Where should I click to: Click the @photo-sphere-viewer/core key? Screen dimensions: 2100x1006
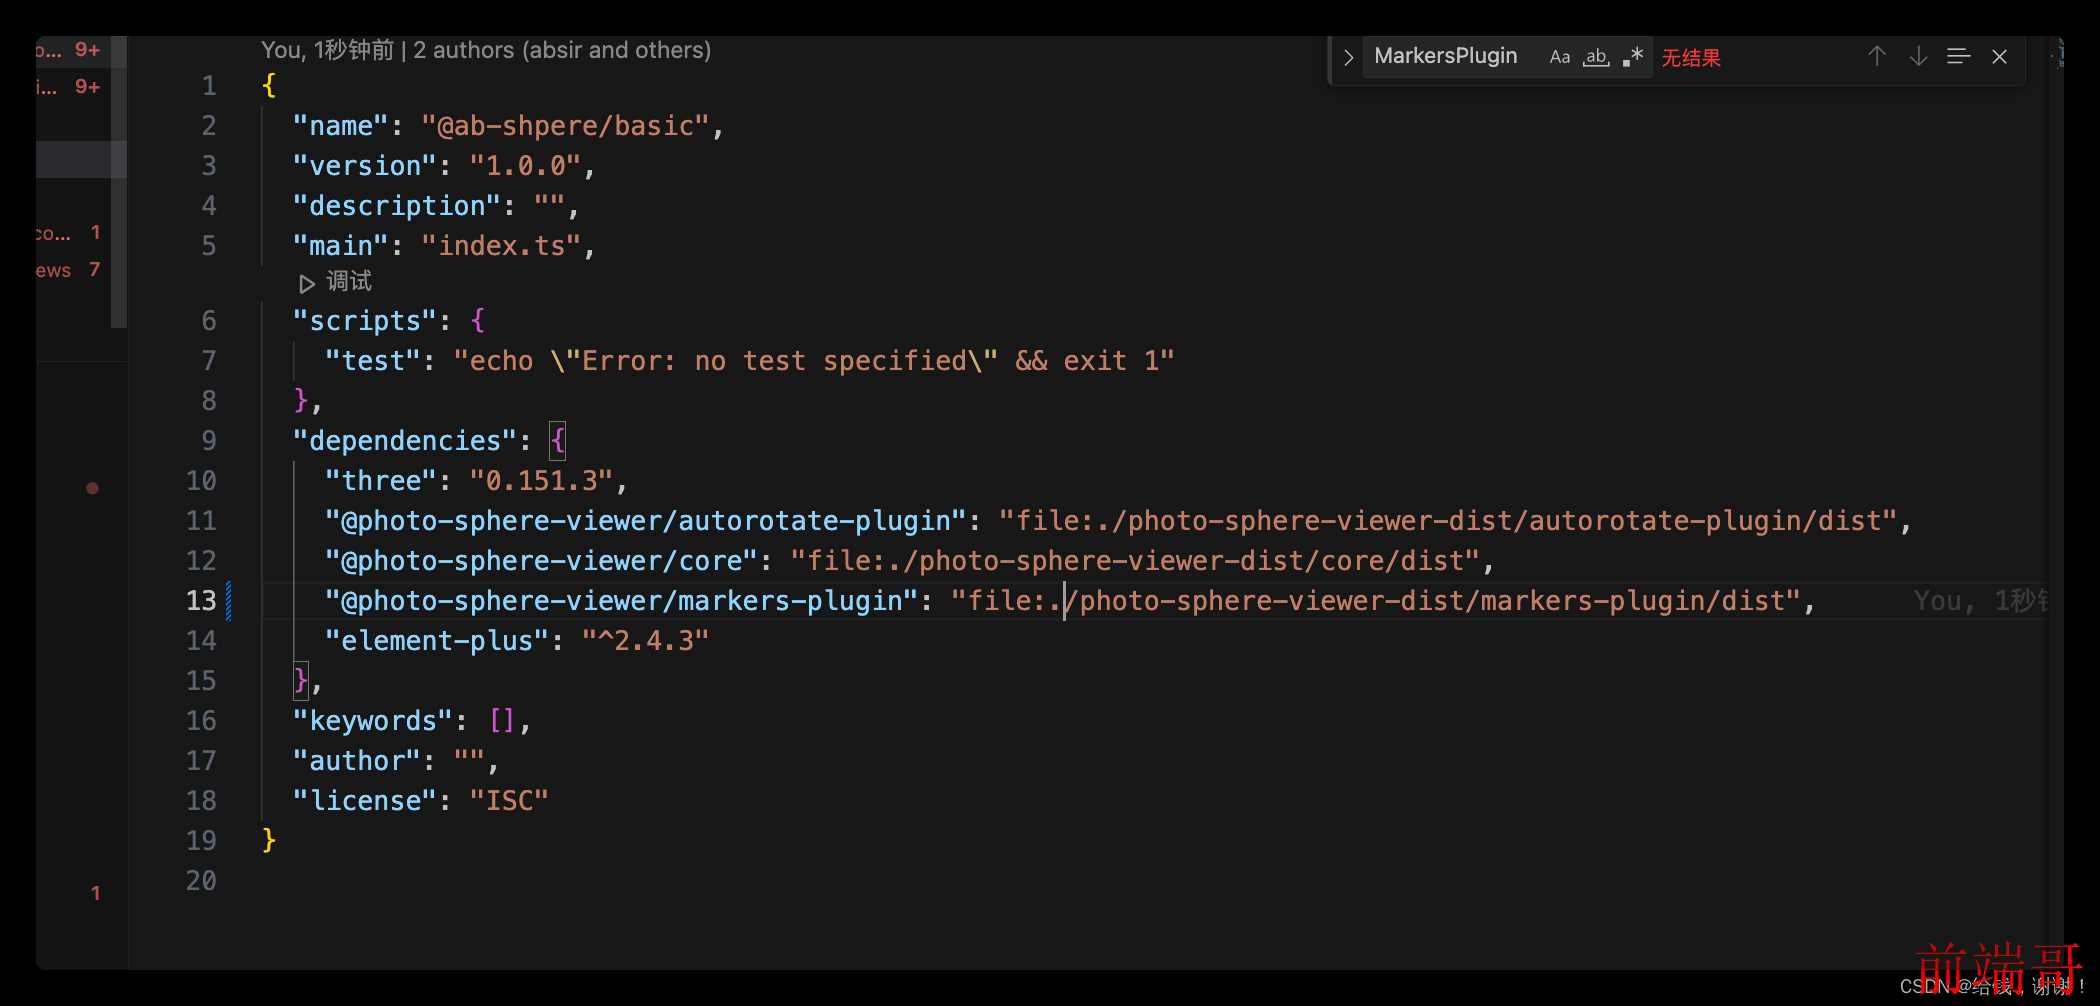tap(541, 561)
